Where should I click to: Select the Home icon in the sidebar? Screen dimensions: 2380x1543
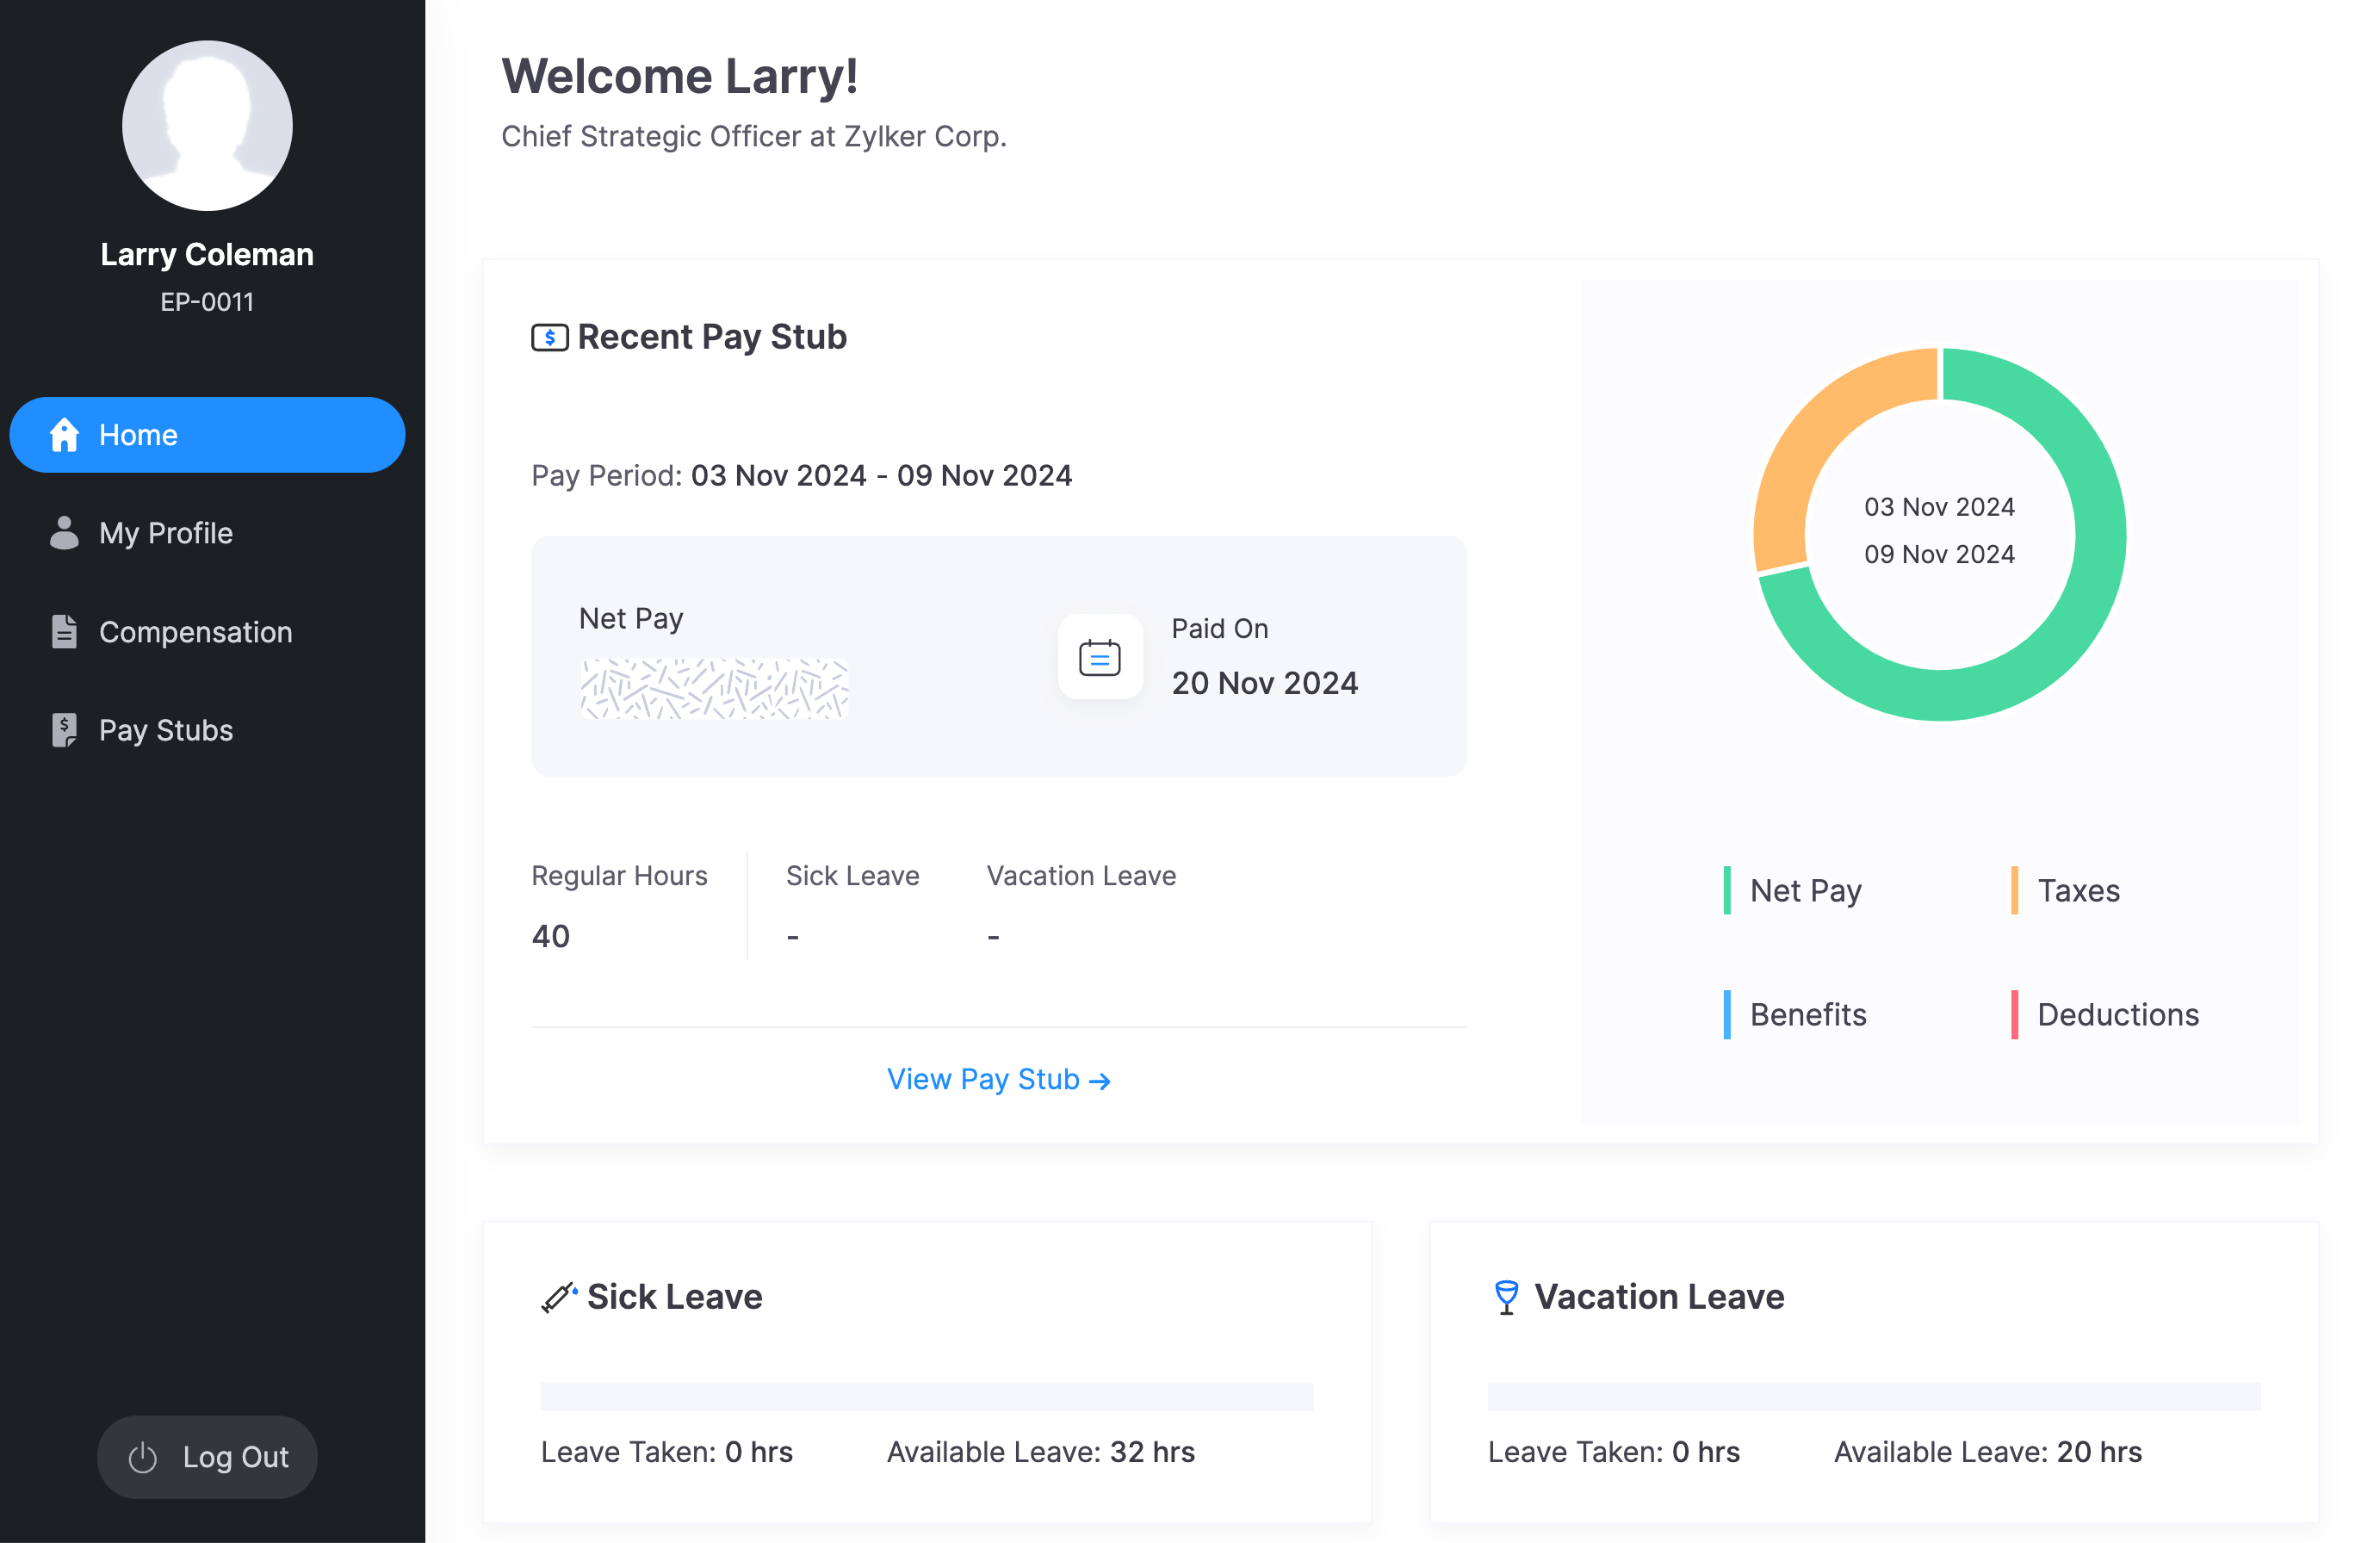tap(64, 434)
